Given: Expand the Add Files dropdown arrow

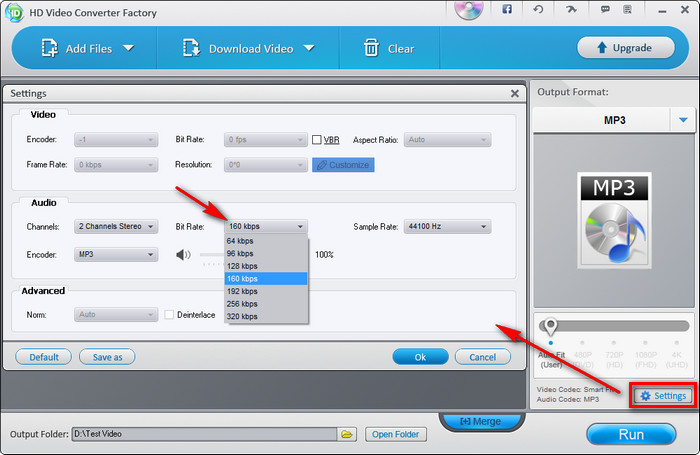Looking at the screenshot, I should [x=129, y=48].
